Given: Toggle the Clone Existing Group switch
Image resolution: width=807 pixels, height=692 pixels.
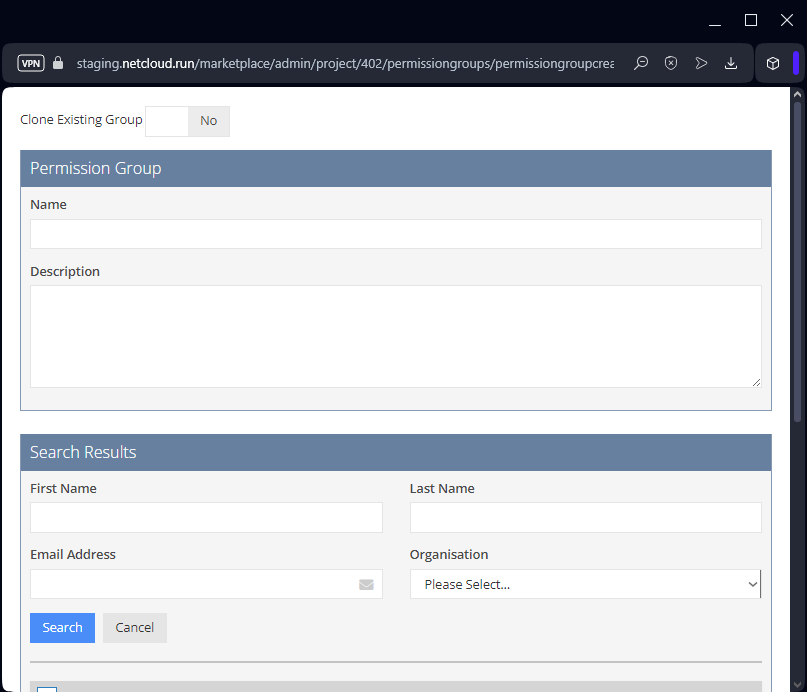Looking at the screenshot, I should coord(188,121).
